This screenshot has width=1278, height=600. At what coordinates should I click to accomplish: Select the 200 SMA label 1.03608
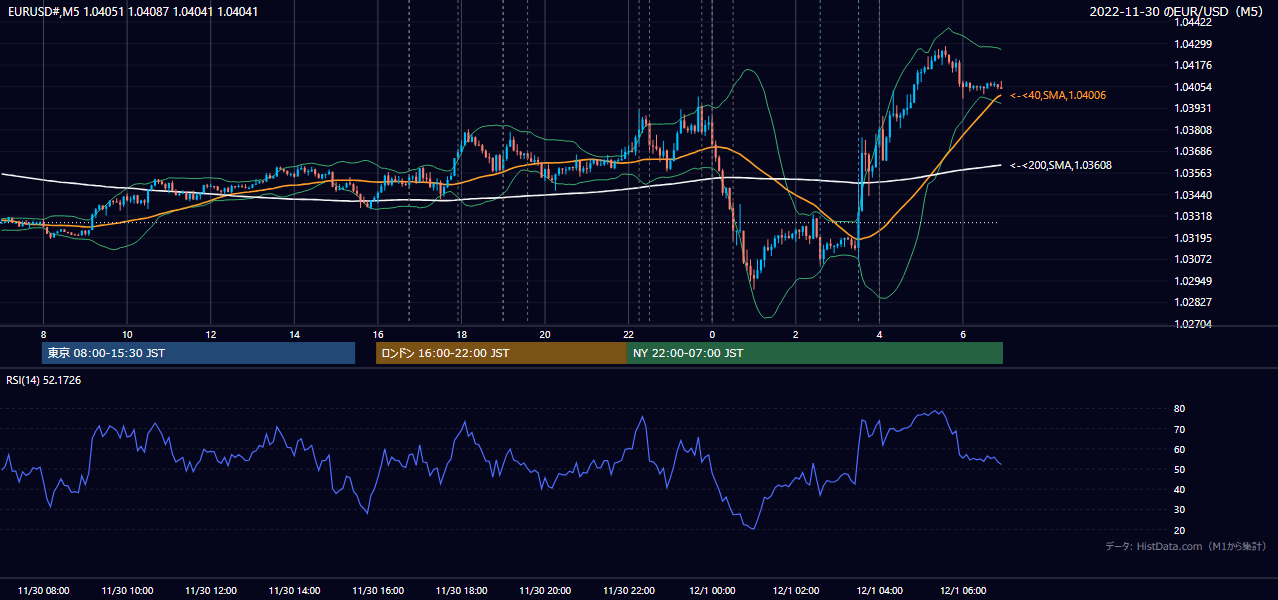1061,165
